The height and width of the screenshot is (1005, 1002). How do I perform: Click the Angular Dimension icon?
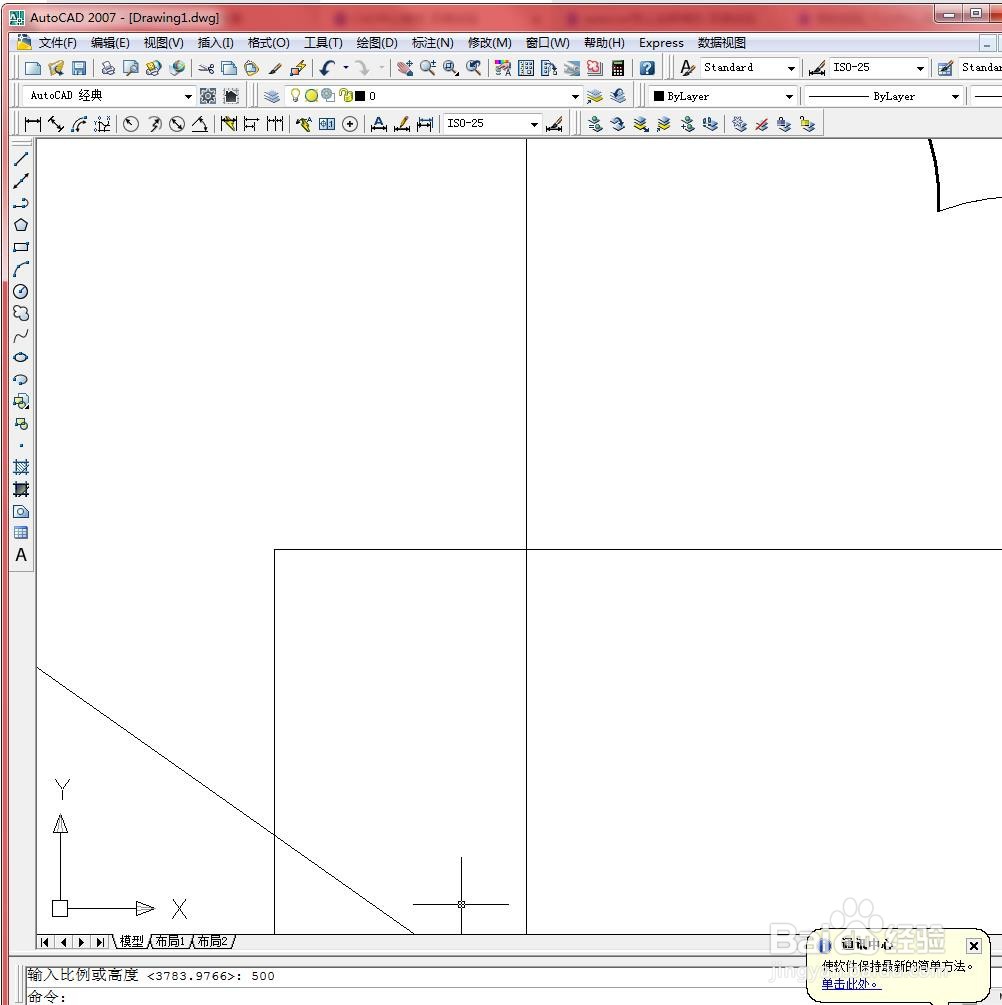pos(200,124)
